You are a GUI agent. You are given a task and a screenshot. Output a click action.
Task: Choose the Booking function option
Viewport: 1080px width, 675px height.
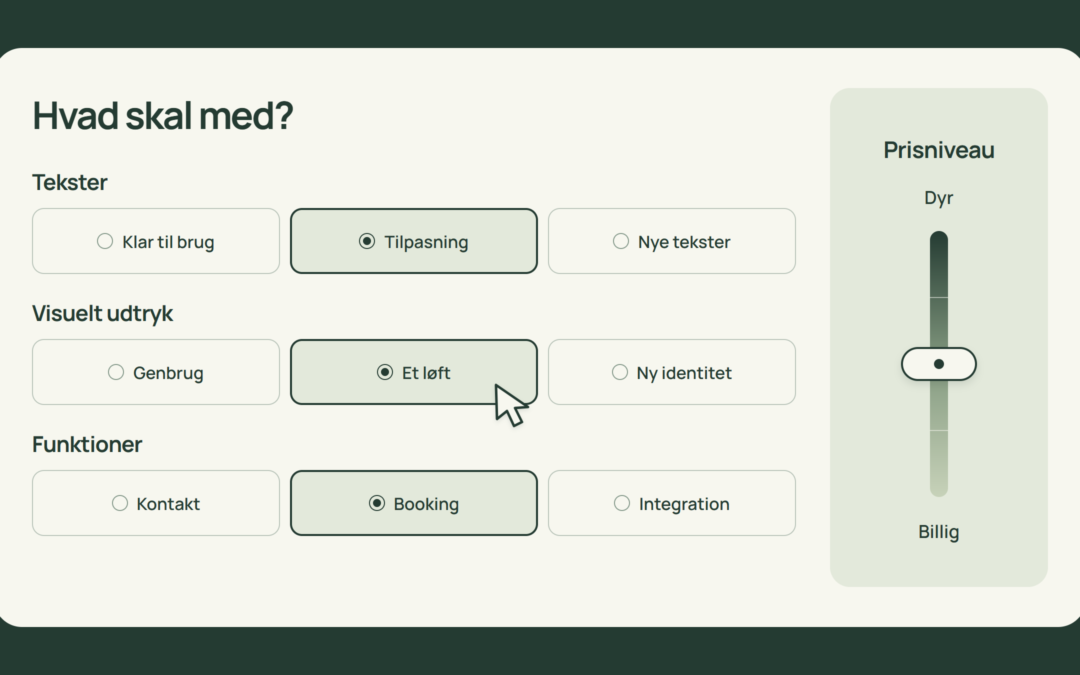coord(414,503)
